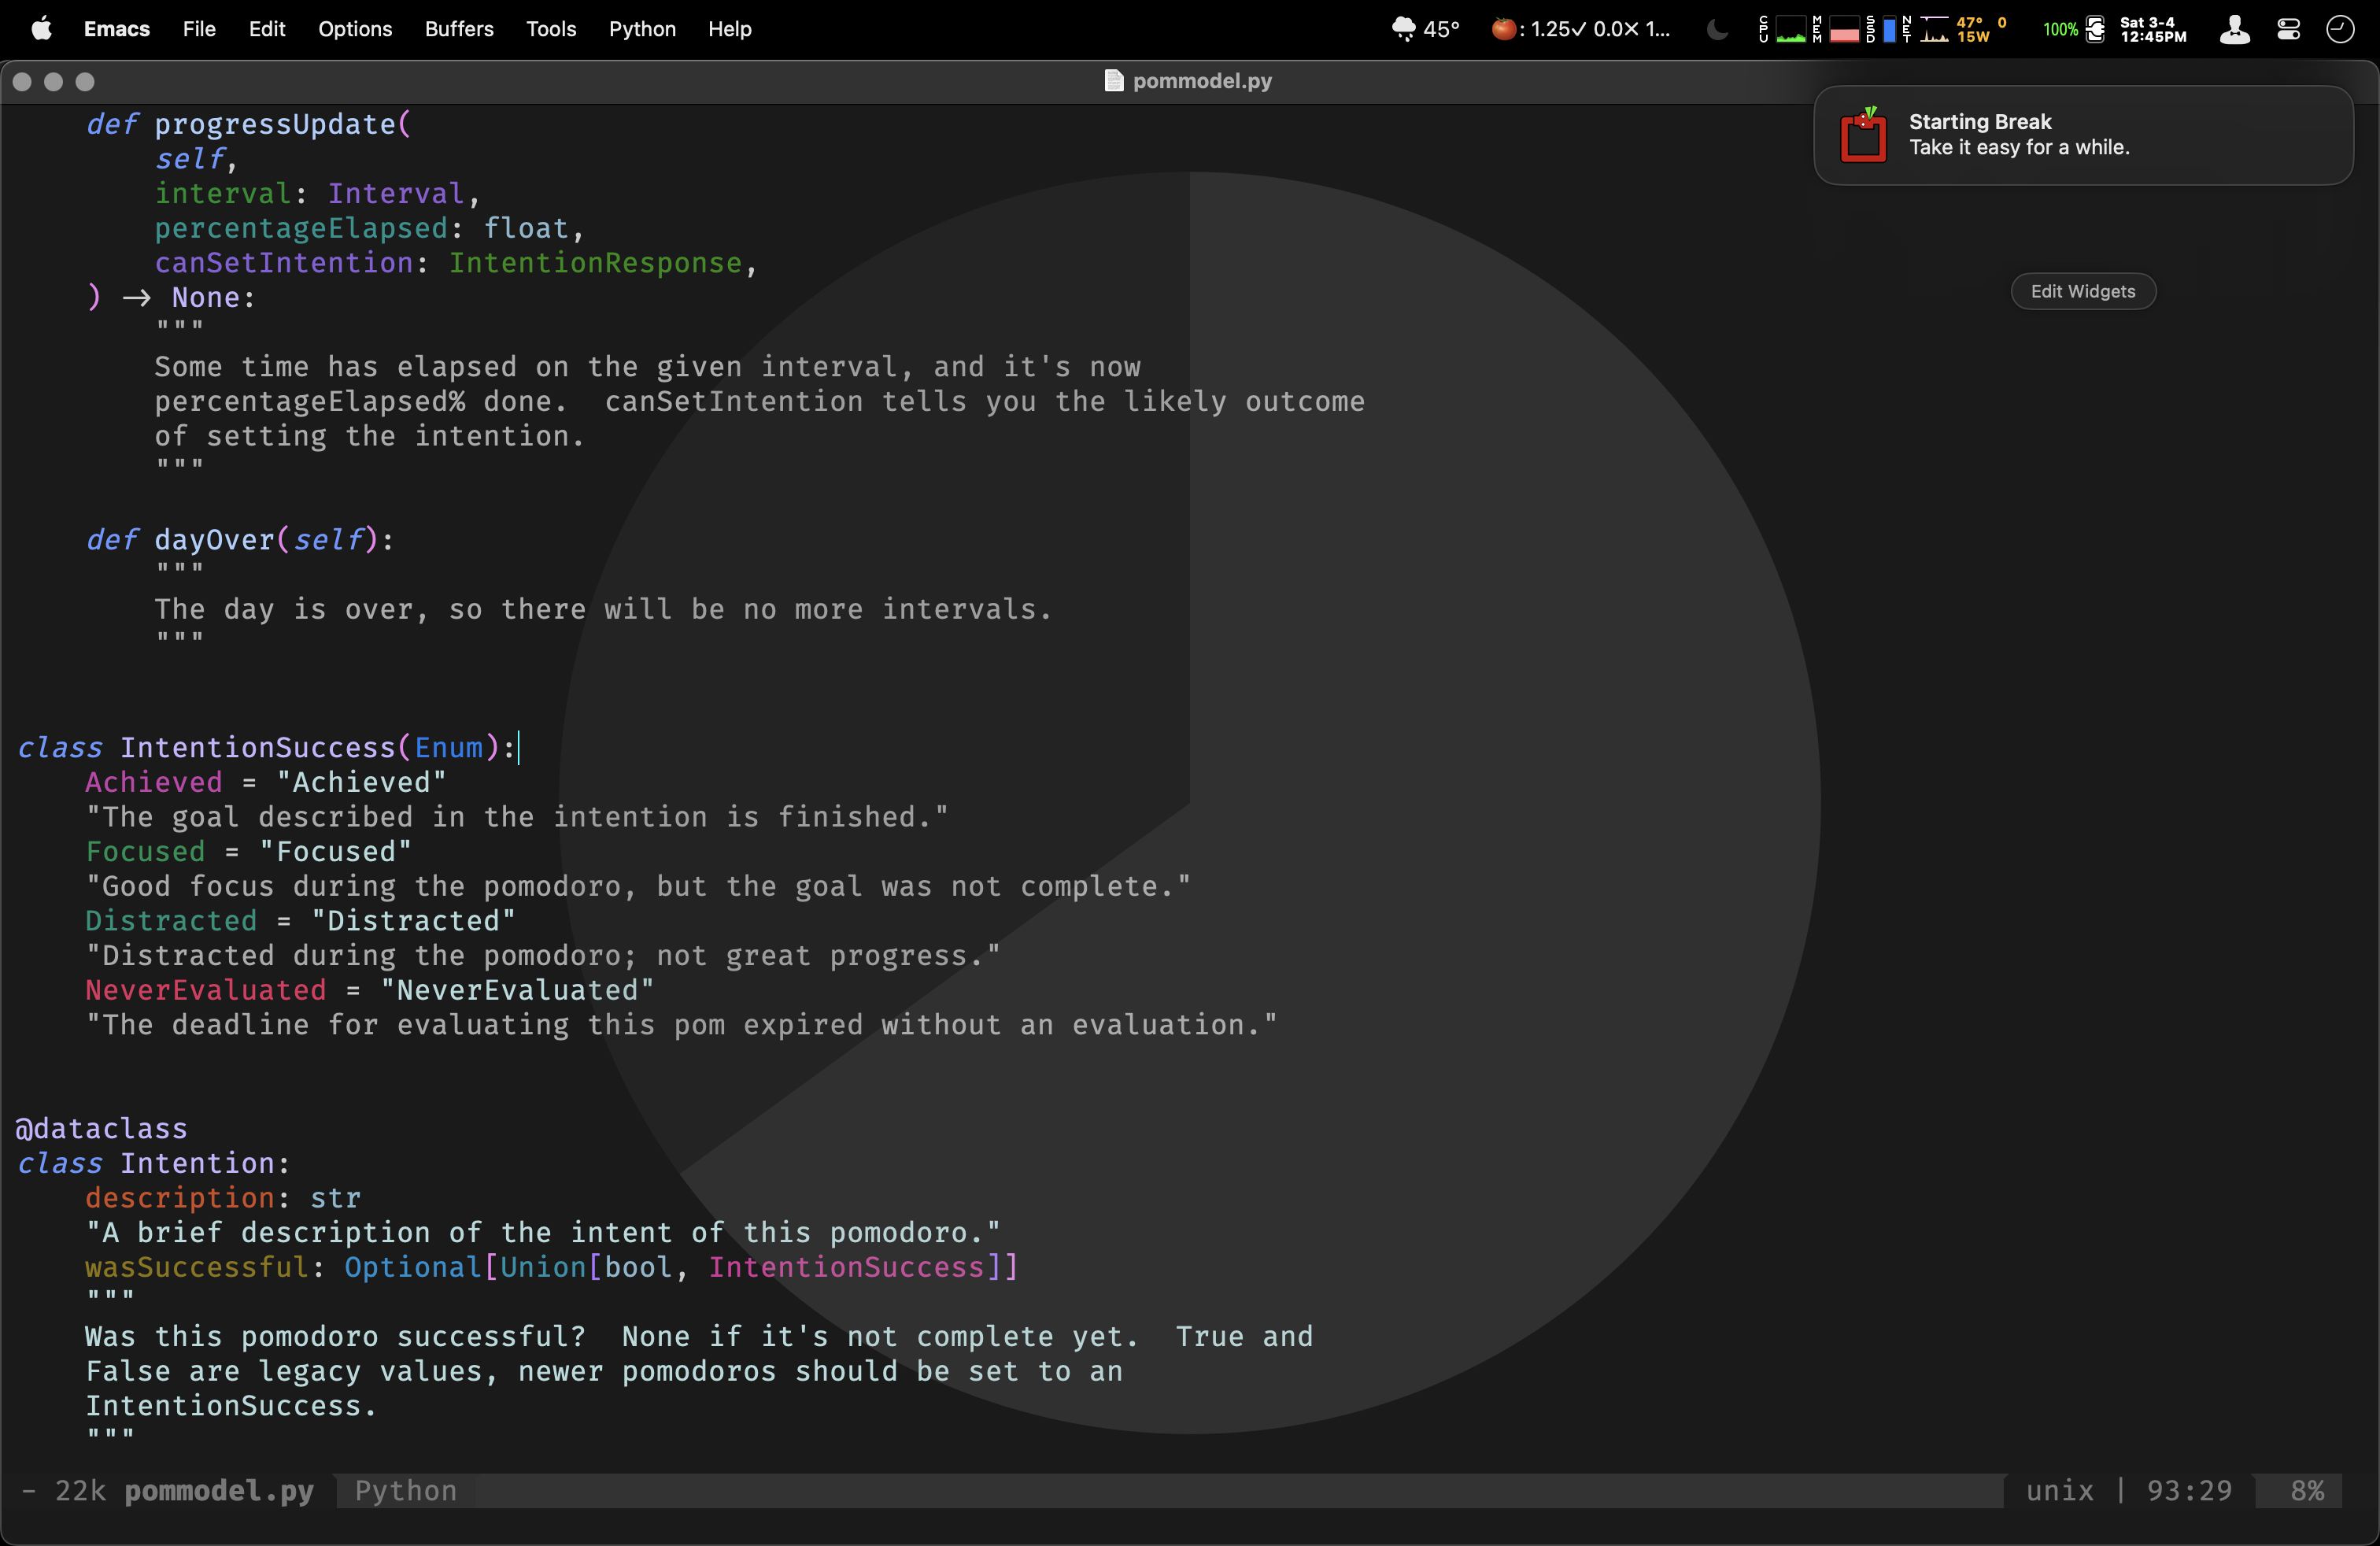Open the Apple menu
Screen dimensions: 2380x1546
41,29
